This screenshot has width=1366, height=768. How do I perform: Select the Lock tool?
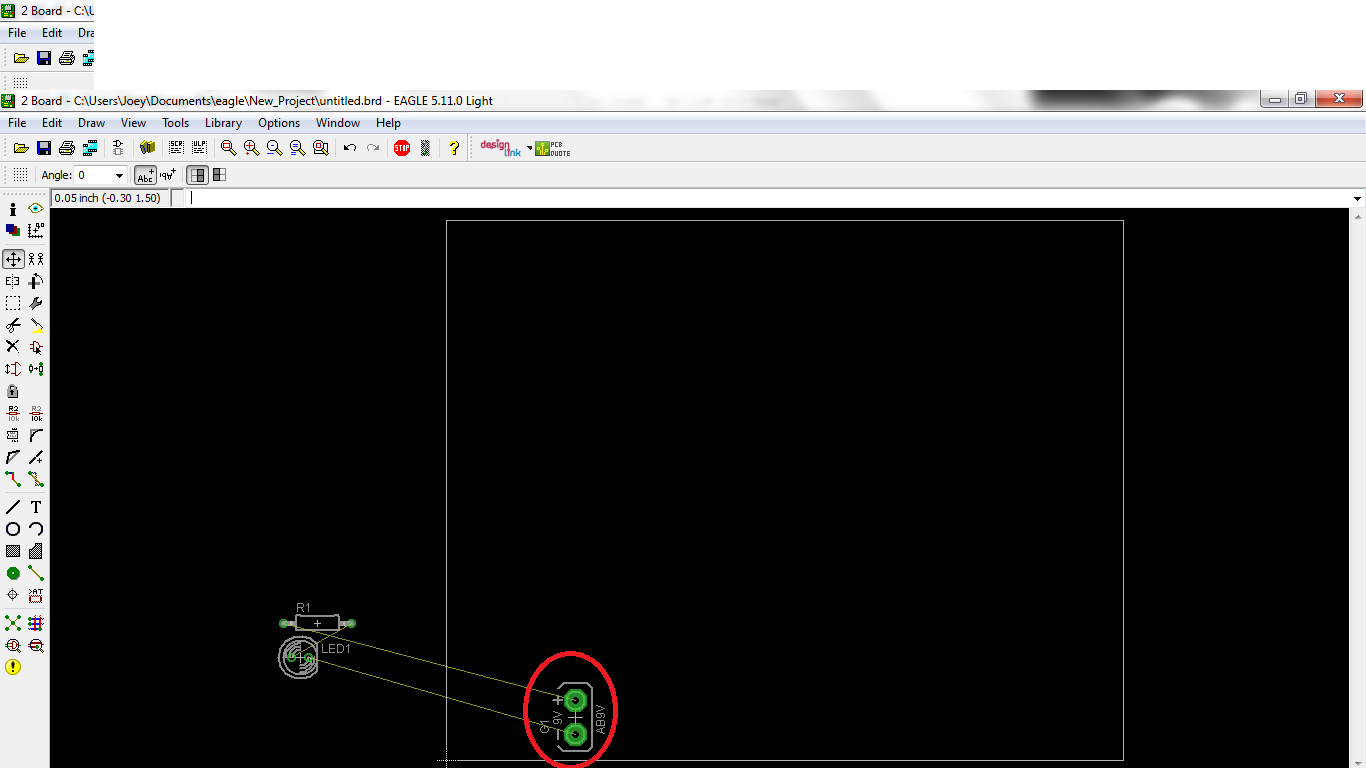[x=13, y=391]
